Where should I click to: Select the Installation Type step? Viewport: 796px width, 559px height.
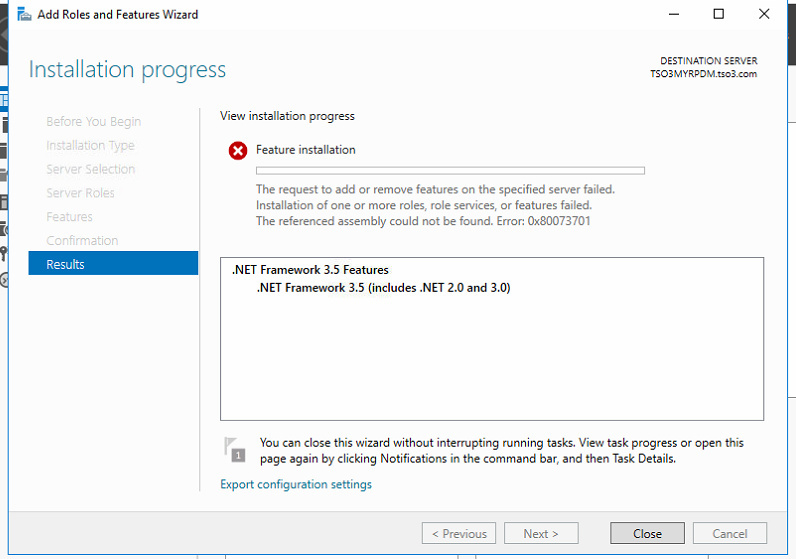click(x=90, y=146)
